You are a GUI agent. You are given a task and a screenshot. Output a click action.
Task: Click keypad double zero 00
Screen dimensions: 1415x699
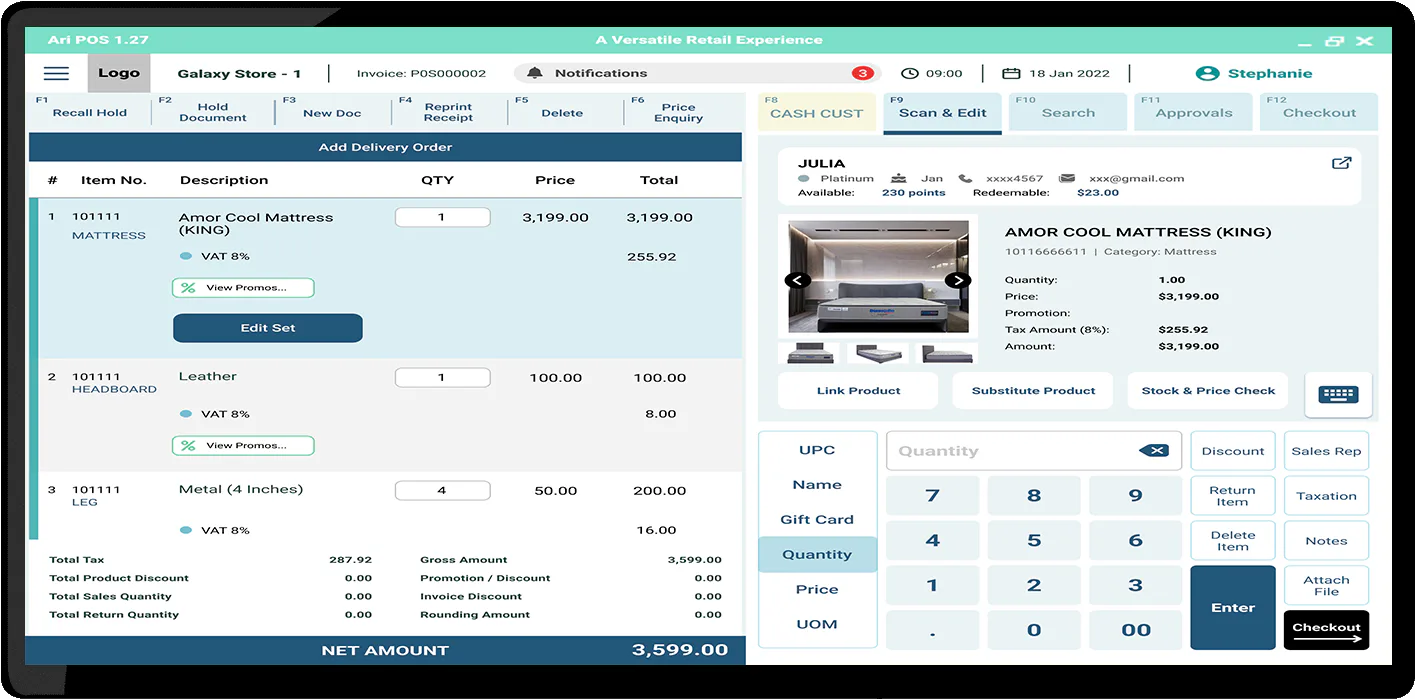1135,630
